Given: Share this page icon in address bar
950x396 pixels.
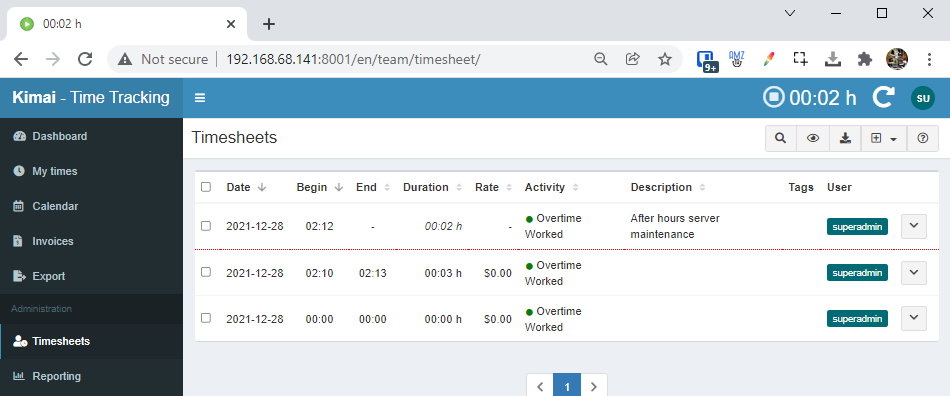Looking at the screenshot, I should (633, 59).
